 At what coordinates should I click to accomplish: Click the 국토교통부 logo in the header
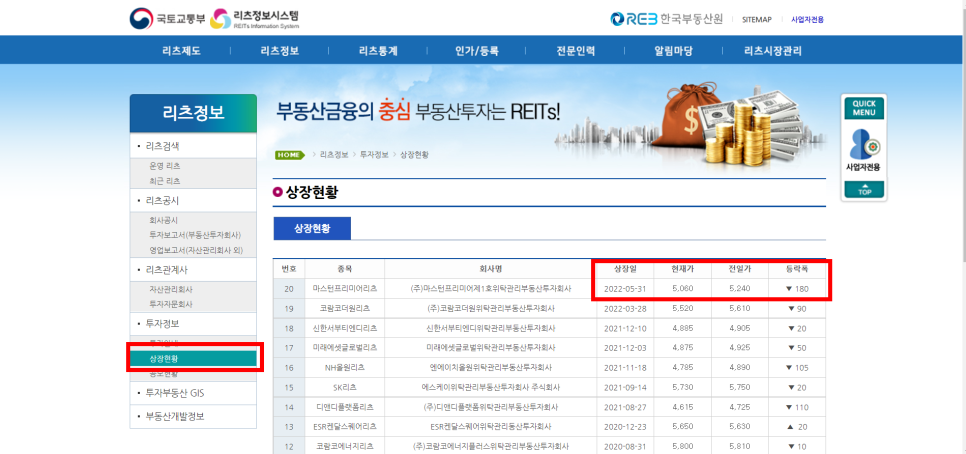point(165,19)
